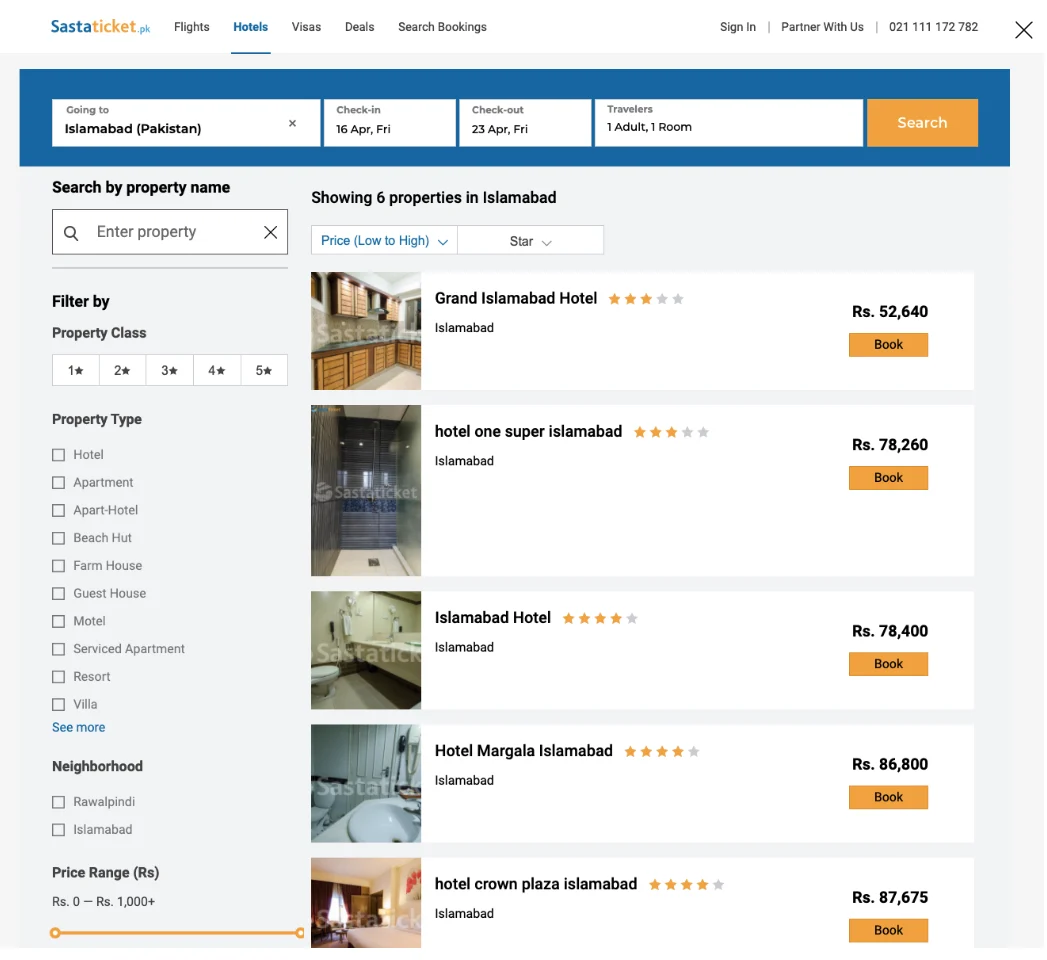
Task: Check the Hotel property type
Action: click(59, 455)
